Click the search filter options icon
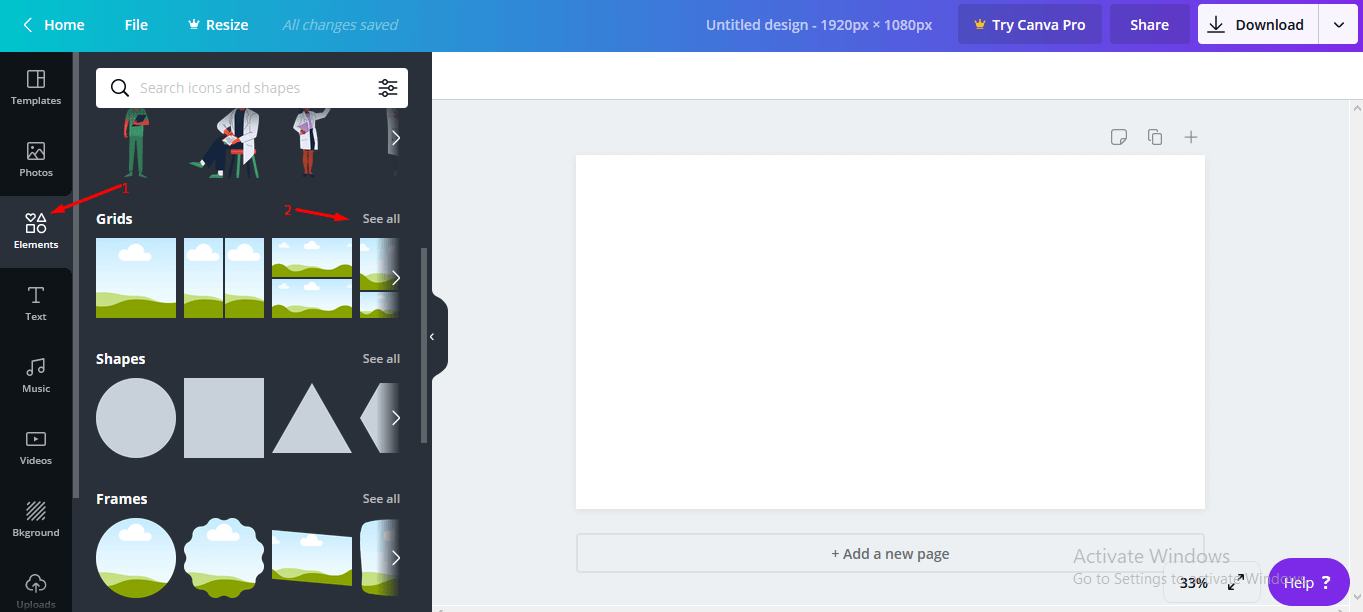 click(x=388, y=88)
